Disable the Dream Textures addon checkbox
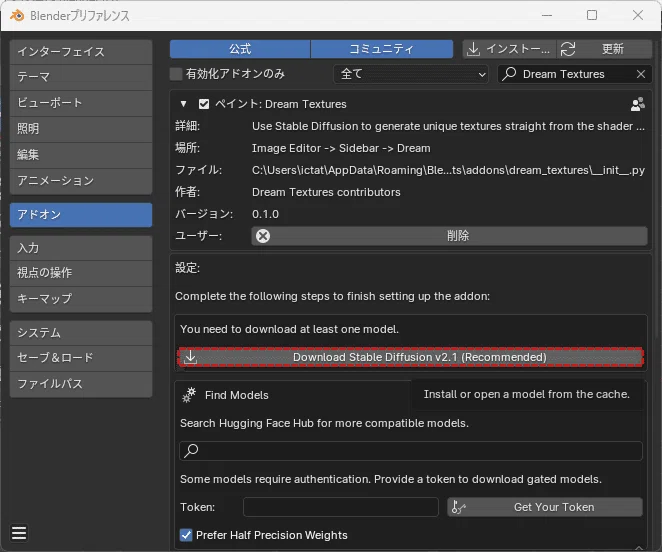662x552 pixels. (x=204, y=104)
